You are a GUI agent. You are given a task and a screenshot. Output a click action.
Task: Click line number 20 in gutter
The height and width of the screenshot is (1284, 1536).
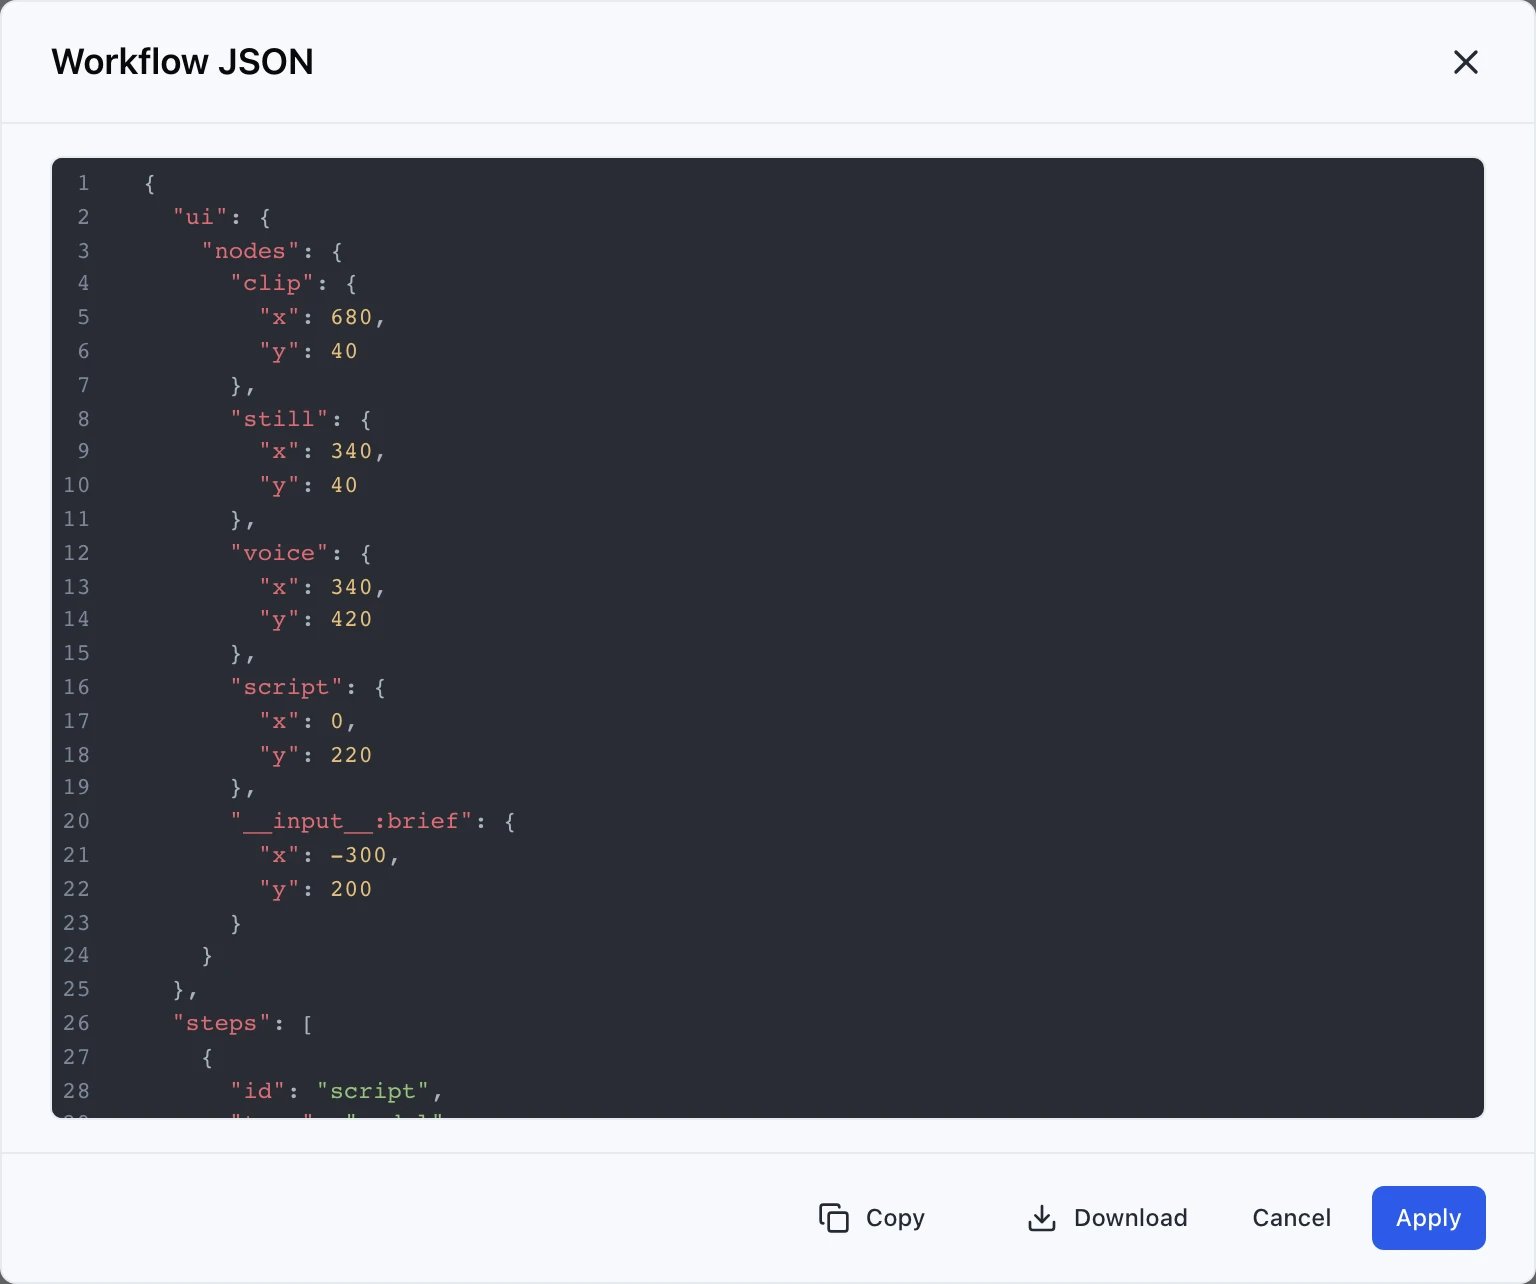tap(76, 821)
